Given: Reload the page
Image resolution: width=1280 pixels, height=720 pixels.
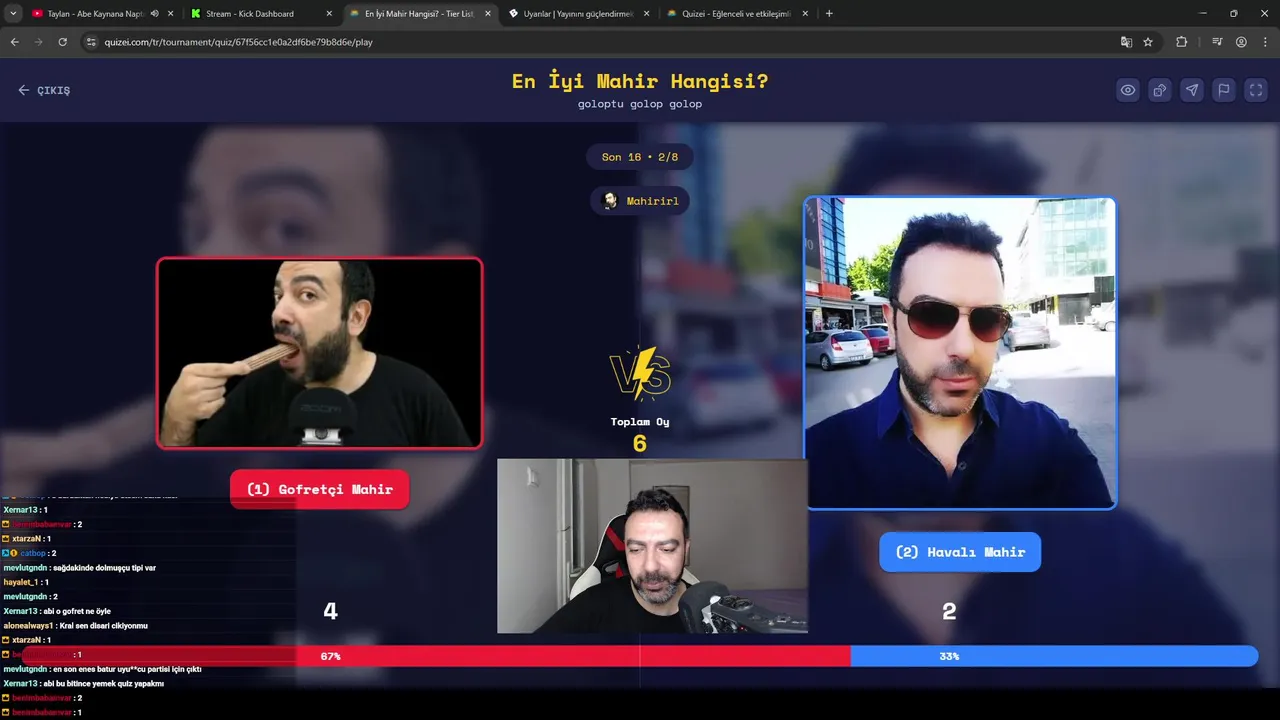Looking at the screenshot, I should click(x=63, y=42).
